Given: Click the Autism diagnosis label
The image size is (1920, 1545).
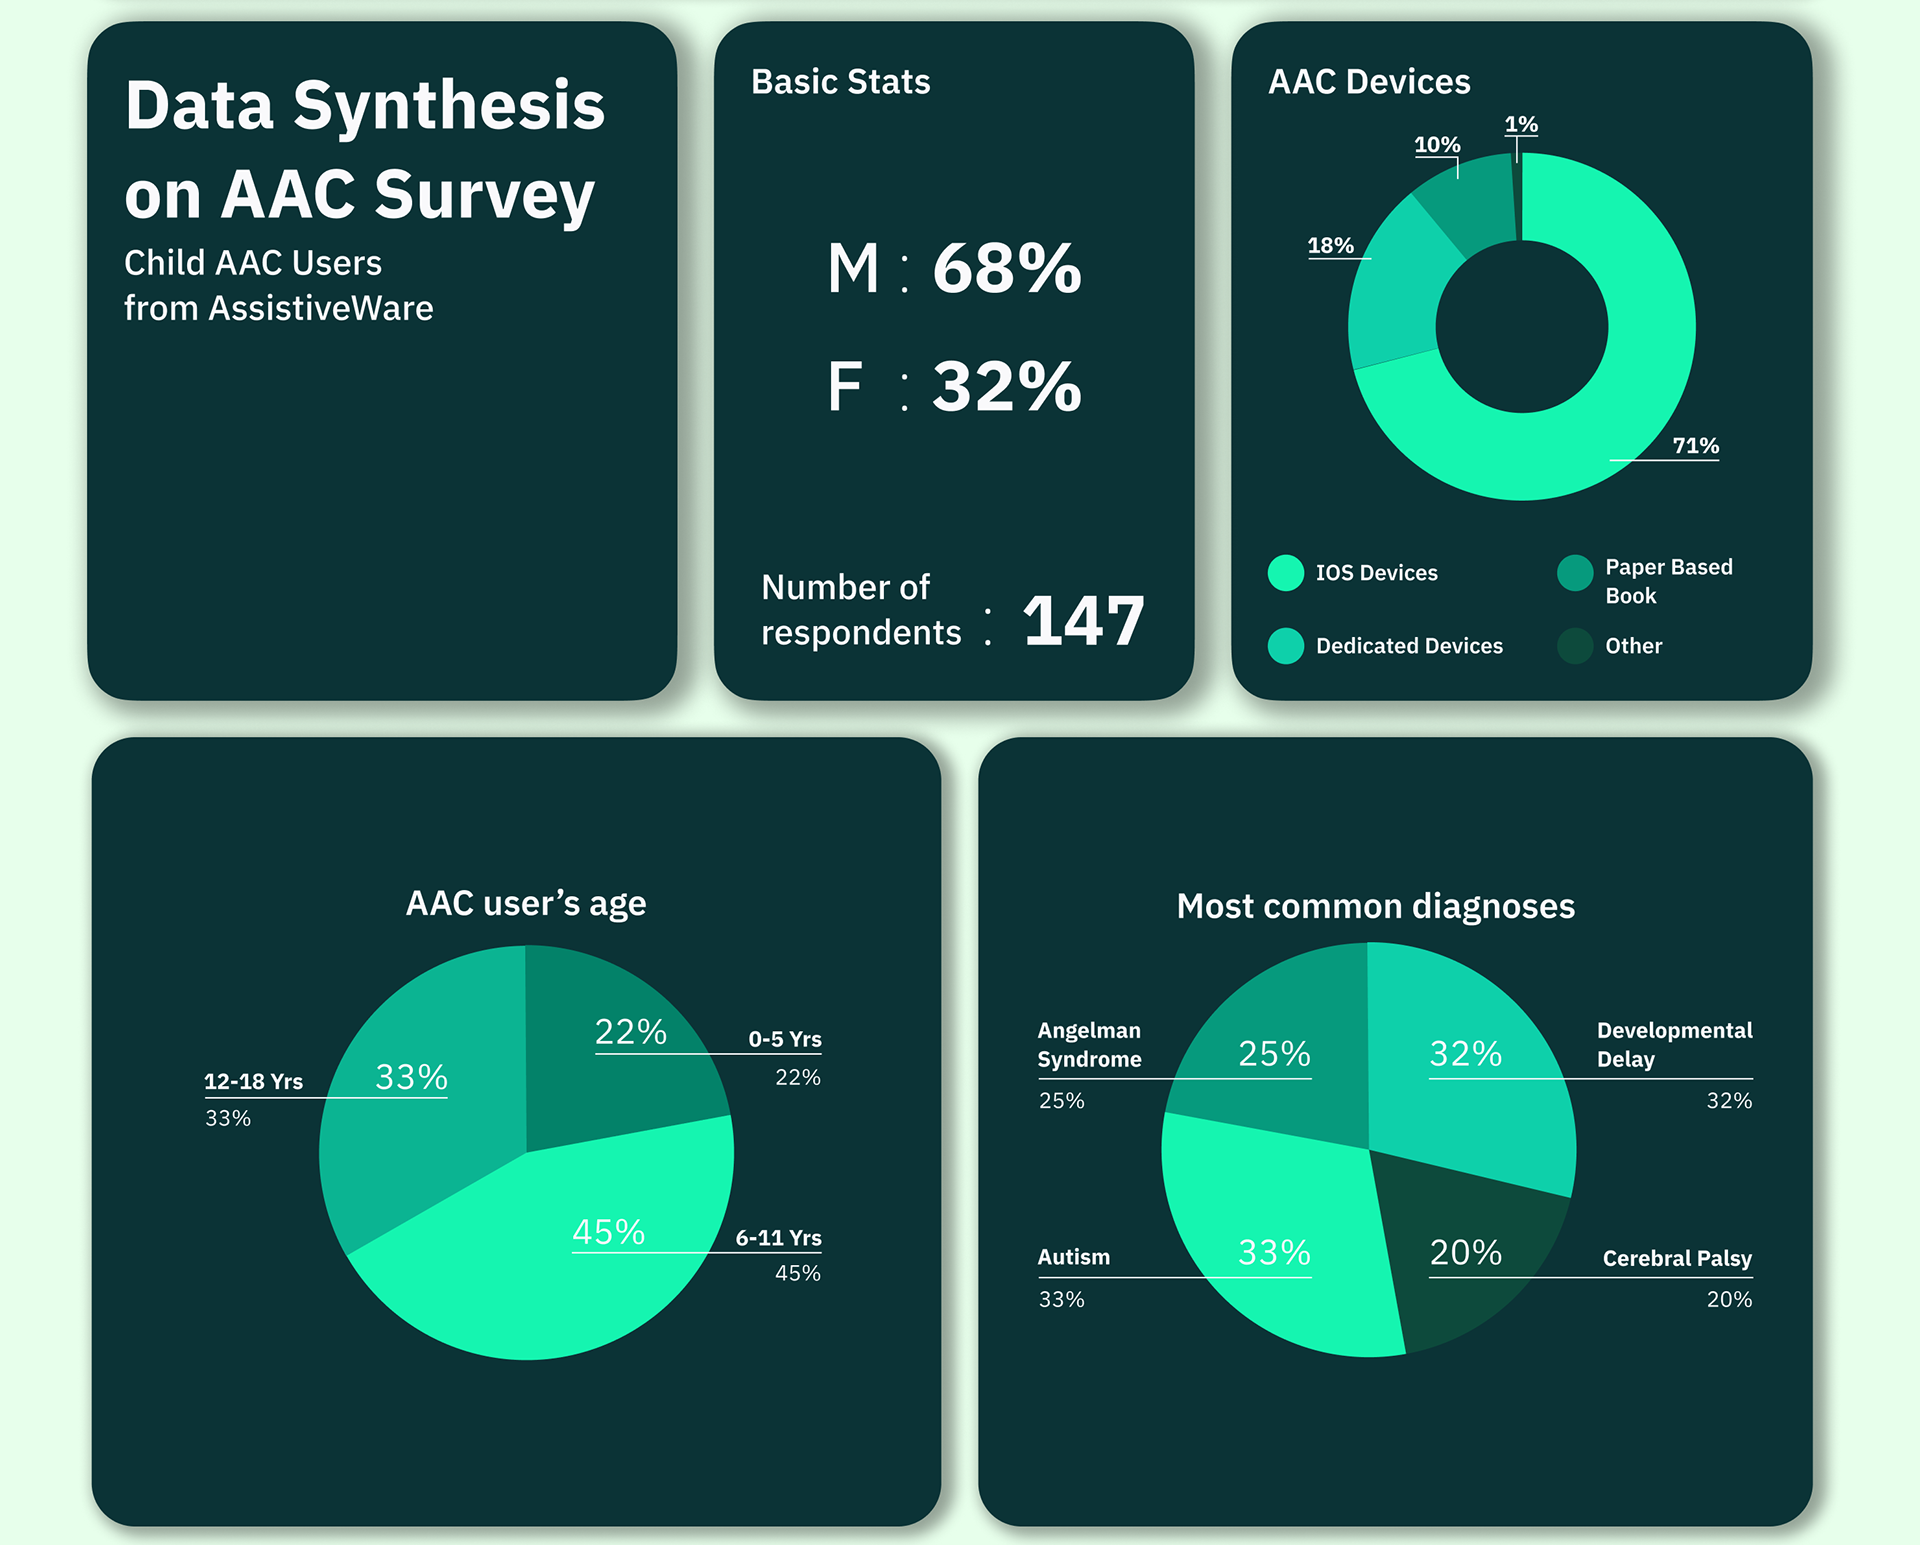Looking at the screenshot, I should (1073, 1257).
